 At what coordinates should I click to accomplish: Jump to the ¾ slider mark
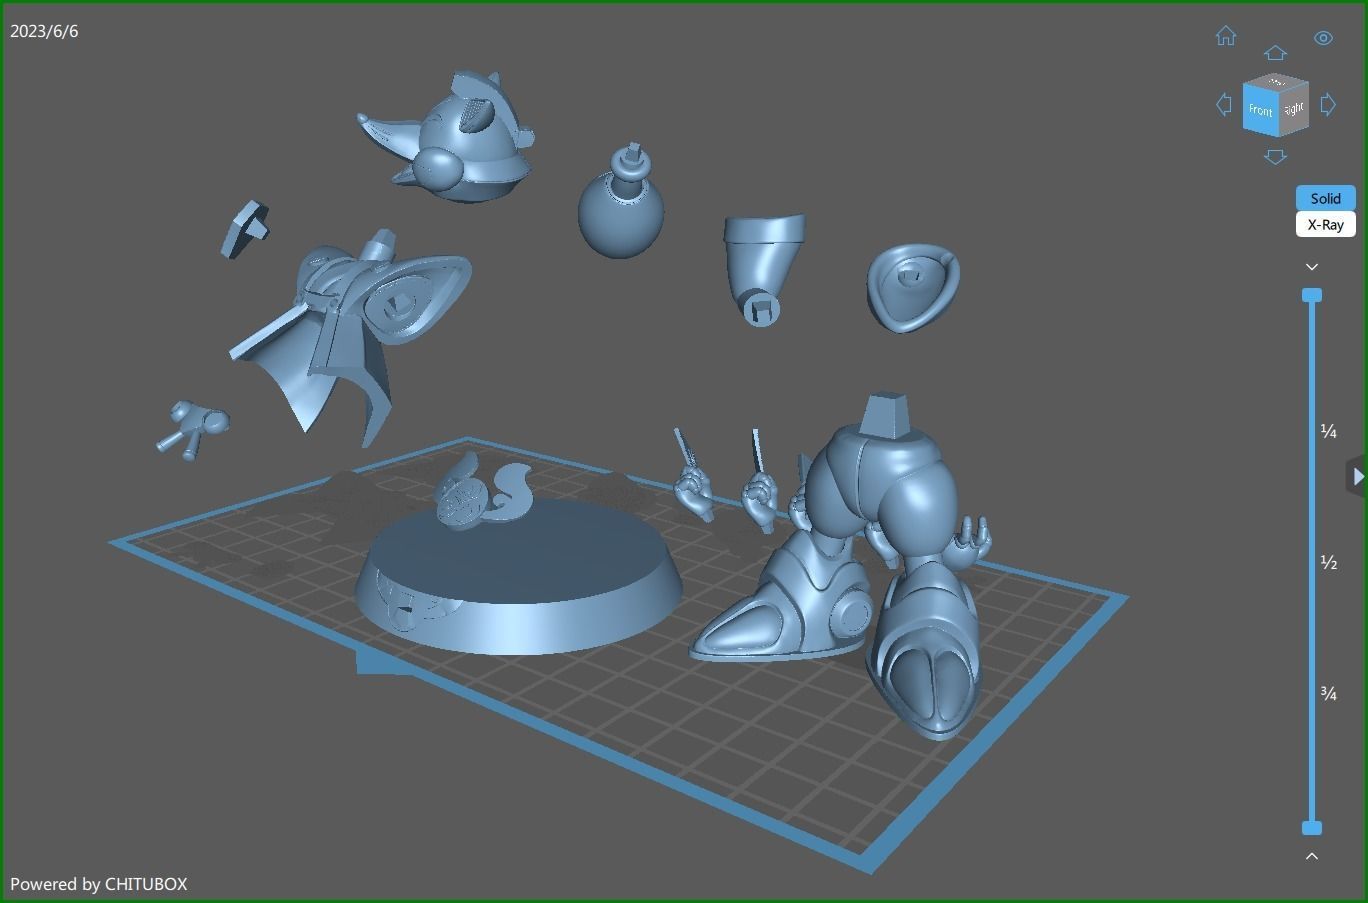(x=1329, y=693)
